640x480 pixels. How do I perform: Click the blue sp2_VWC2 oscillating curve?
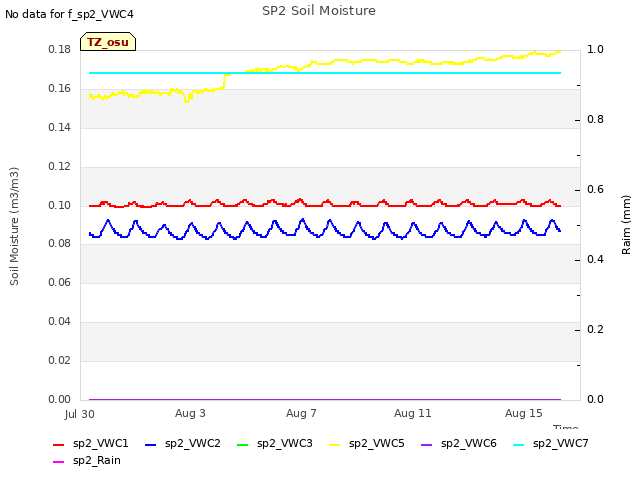click(x=325, y=230)
